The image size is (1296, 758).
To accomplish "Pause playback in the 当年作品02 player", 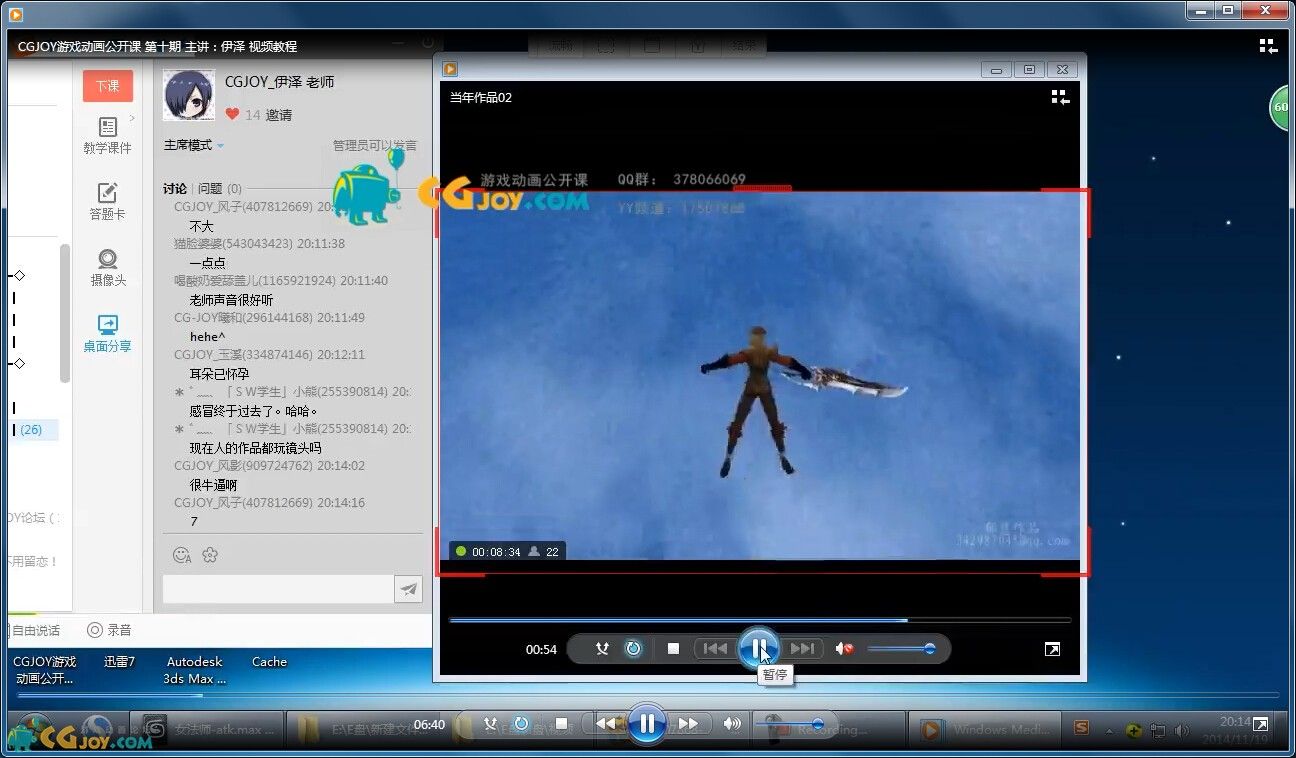I will point(759,648).
